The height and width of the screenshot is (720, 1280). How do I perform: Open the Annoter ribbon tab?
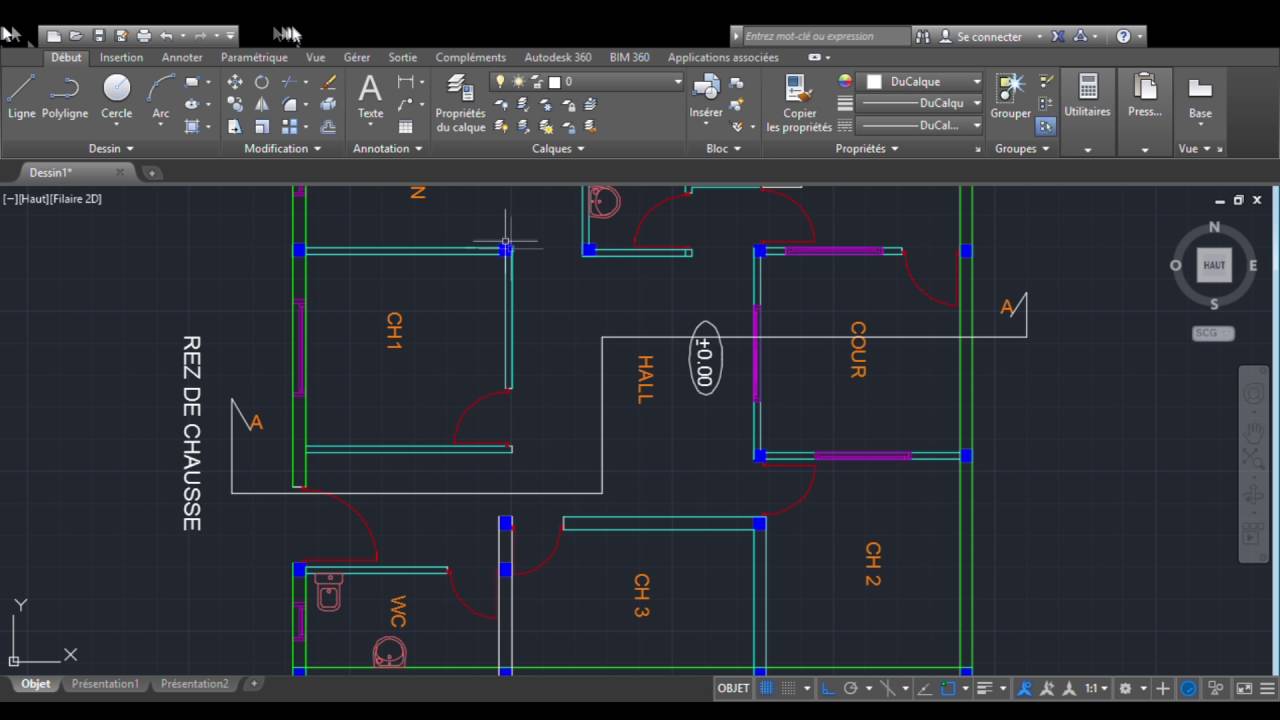(182, 58)
